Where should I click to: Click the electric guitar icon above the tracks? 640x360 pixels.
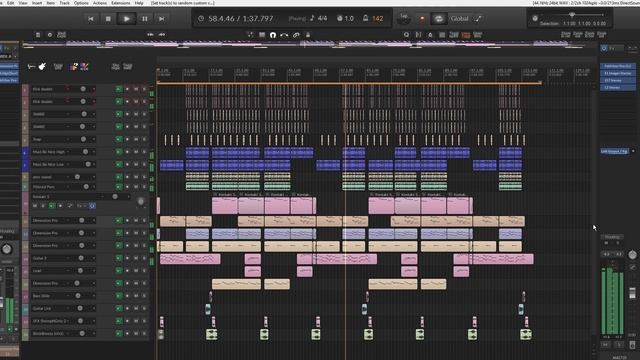[x=42, y=66]
